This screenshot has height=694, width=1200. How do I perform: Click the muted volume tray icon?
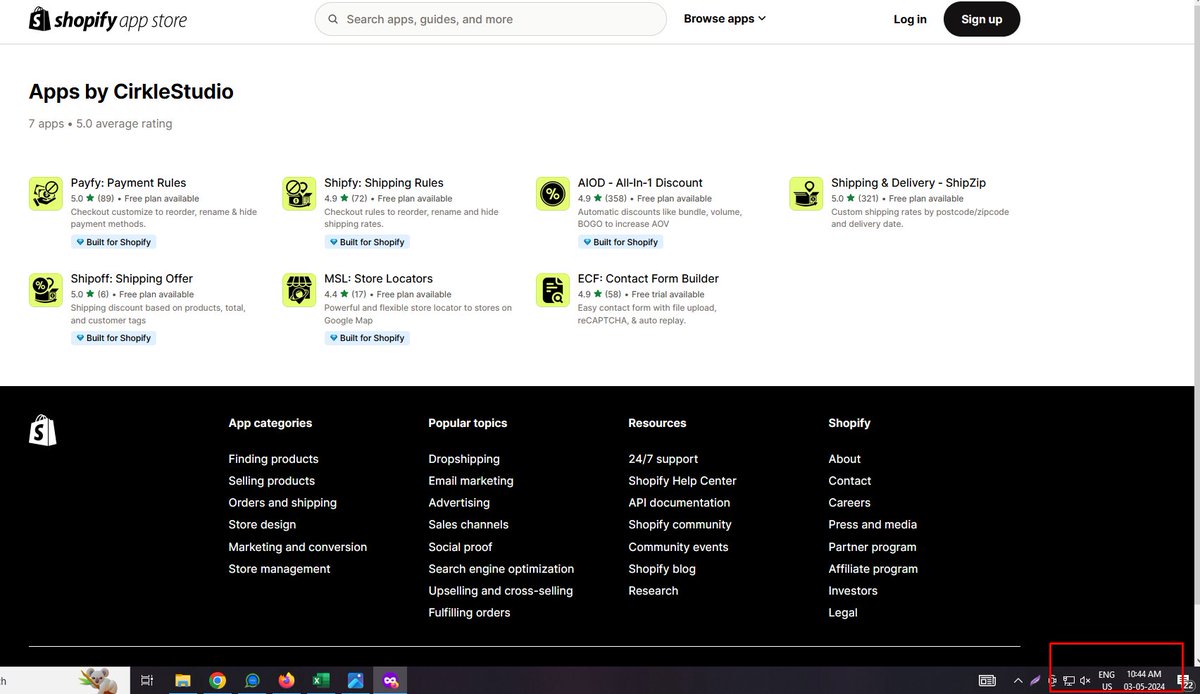click(x=1085, y=681)
